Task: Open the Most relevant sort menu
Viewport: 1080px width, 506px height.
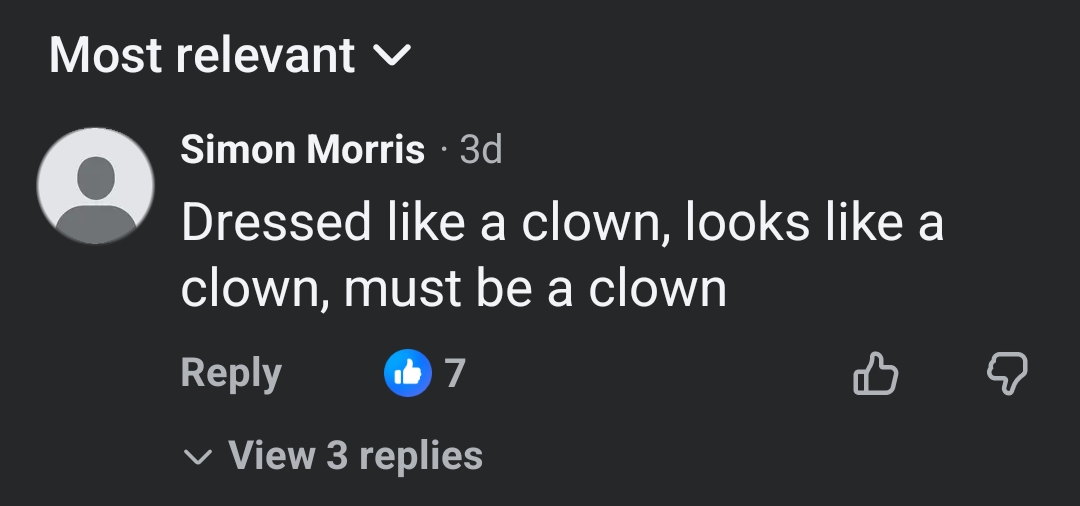Action: [x=230, y=56]
